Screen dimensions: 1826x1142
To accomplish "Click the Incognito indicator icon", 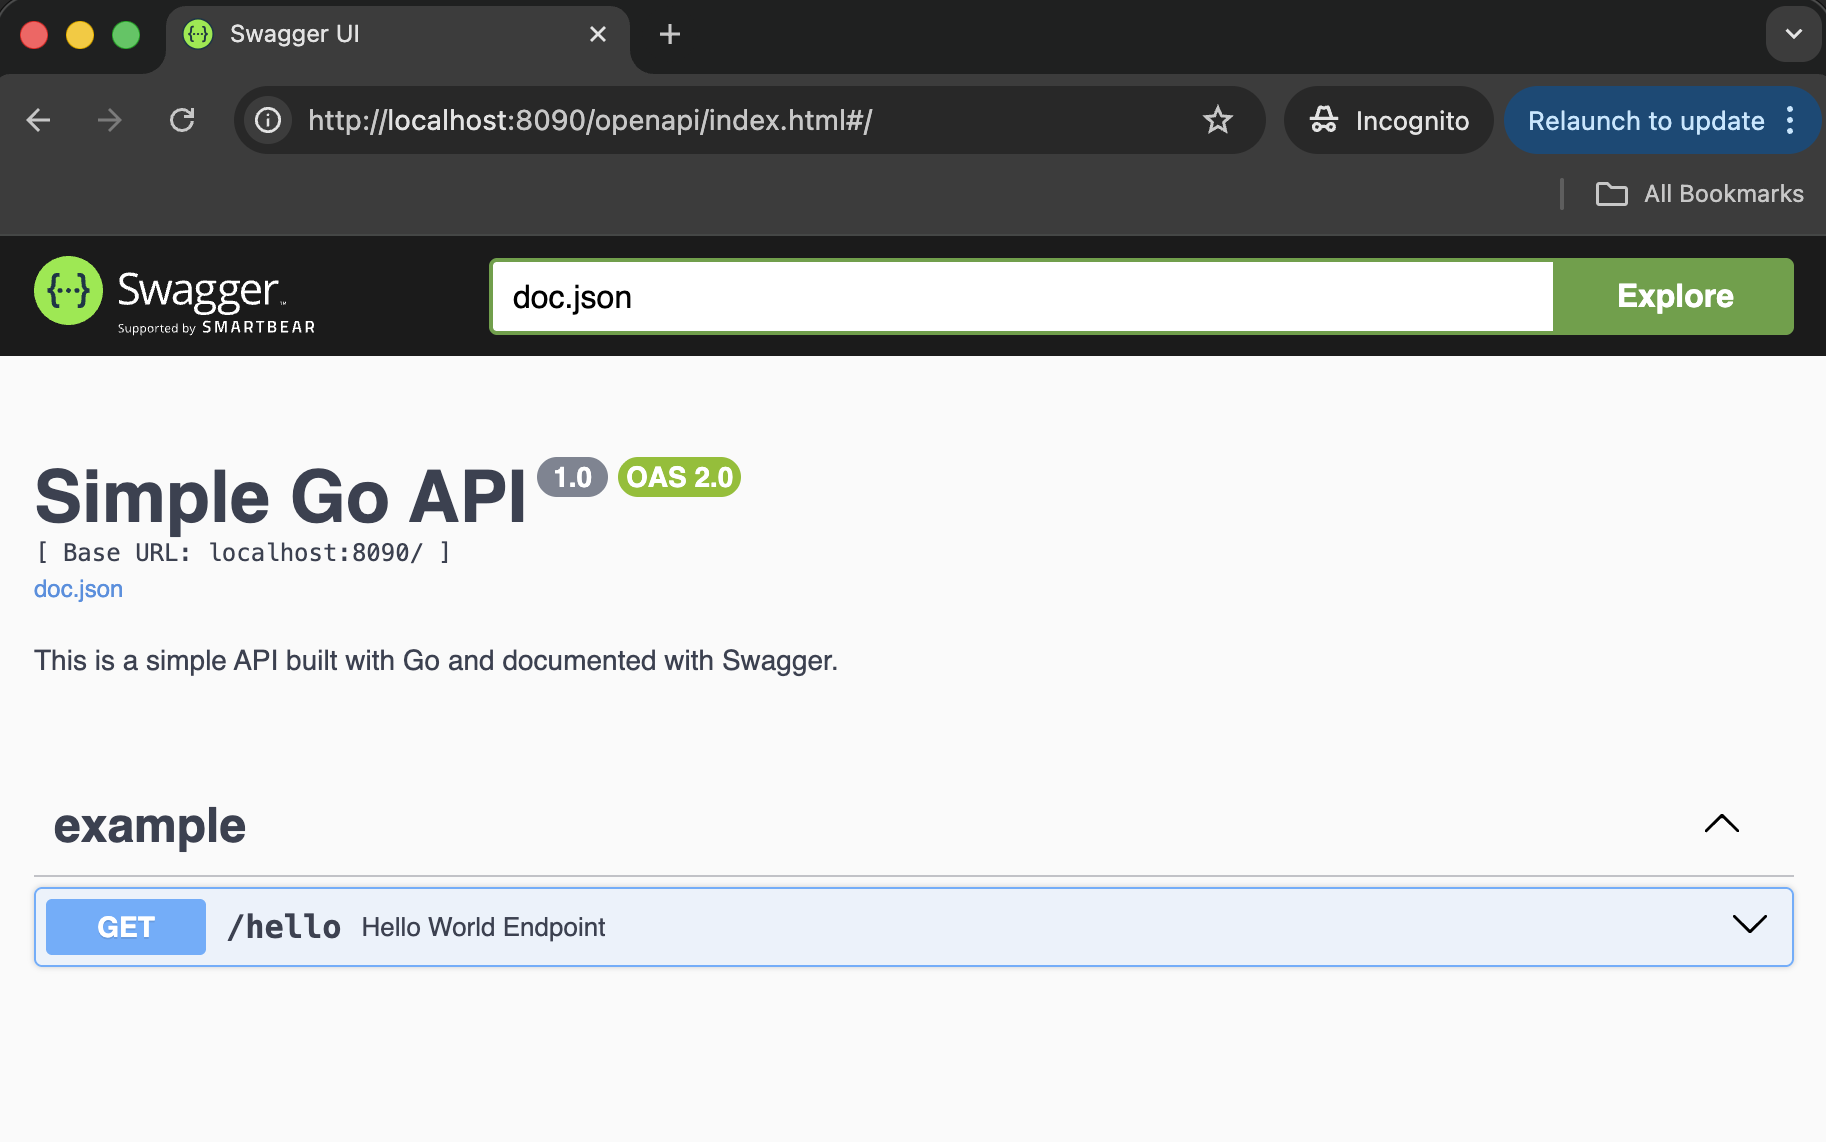I will tap(1324, 120).
